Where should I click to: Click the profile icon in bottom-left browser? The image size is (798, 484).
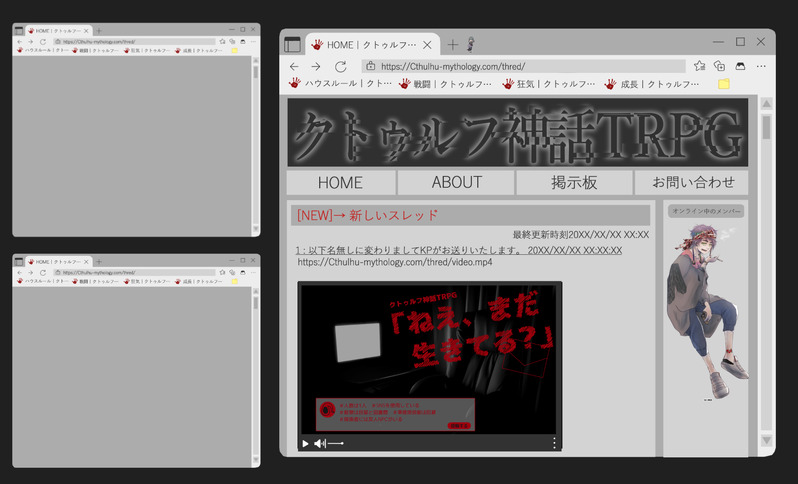pos(243,272)
